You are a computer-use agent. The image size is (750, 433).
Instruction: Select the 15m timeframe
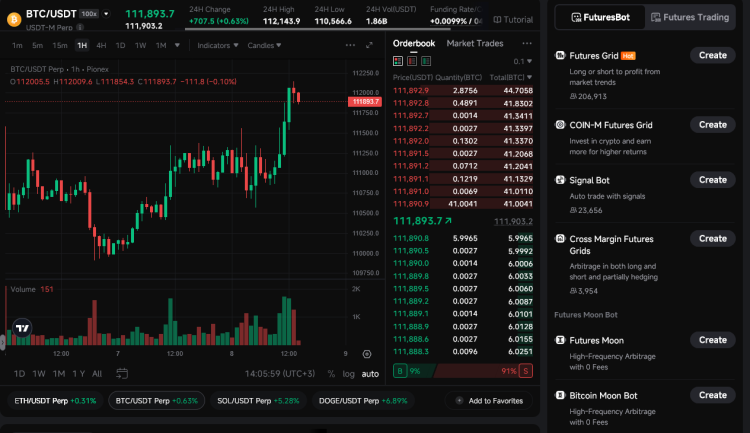(x=60, y=45)
